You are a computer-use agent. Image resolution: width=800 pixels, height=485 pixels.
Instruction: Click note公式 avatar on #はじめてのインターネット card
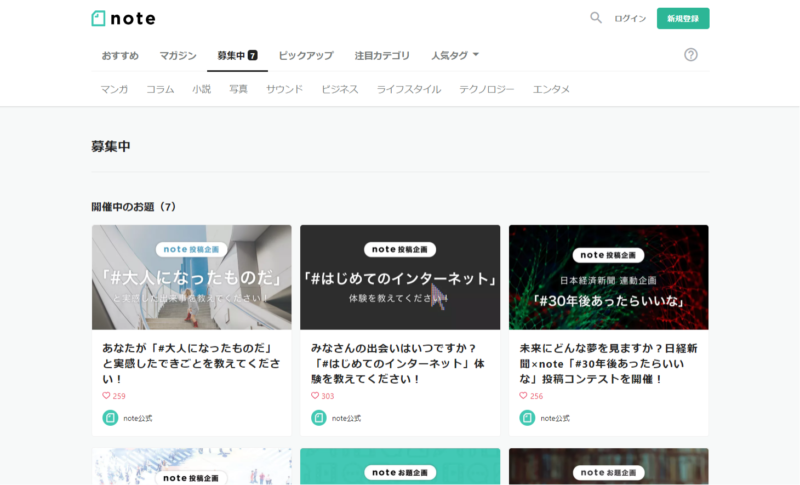[x=319, y=418]
